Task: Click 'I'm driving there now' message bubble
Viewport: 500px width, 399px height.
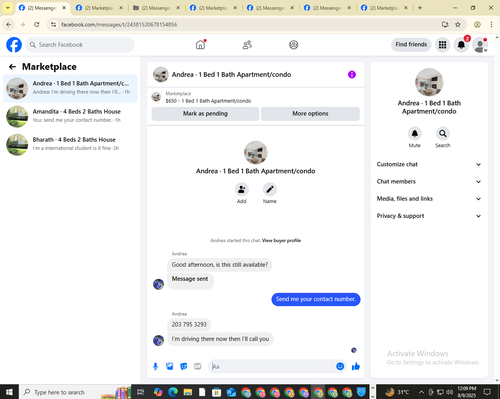Action: pyautogui.click(x=220, y=339)
